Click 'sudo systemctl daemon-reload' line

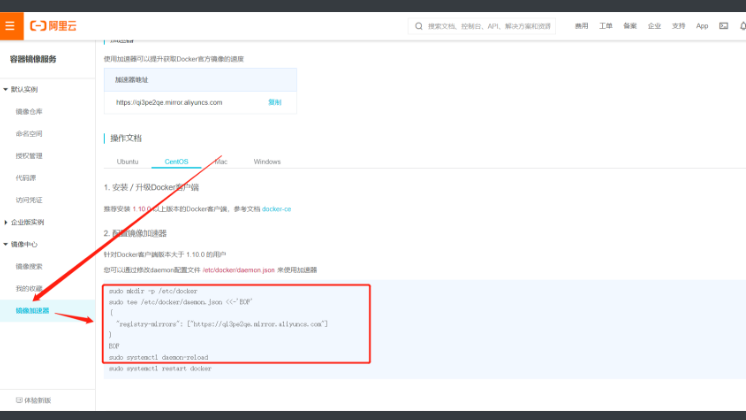pyautogui.click(x=158, y=357)
